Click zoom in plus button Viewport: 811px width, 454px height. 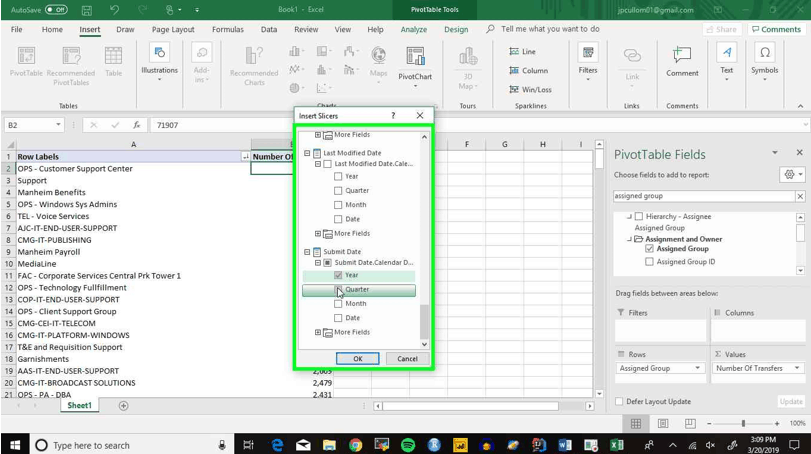[x=777, y=423]
